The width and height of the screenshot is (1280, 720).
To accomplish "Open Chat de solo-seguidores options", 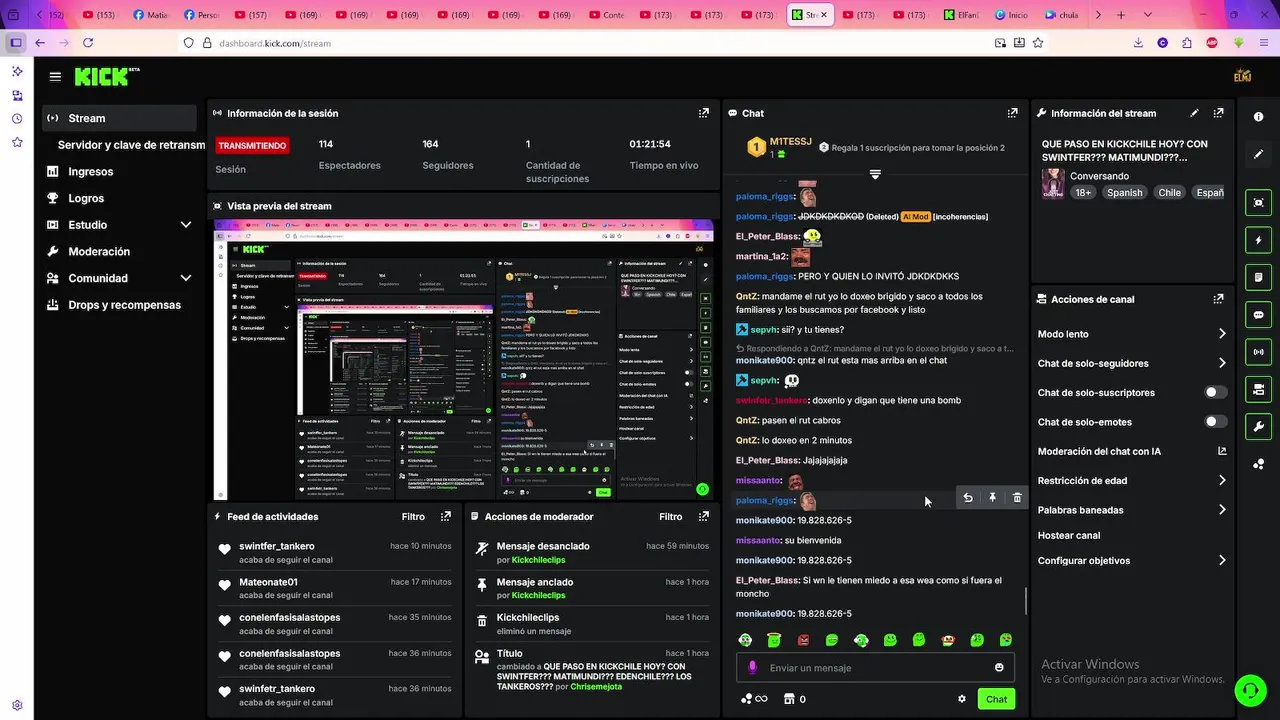I will (1131, 363).
